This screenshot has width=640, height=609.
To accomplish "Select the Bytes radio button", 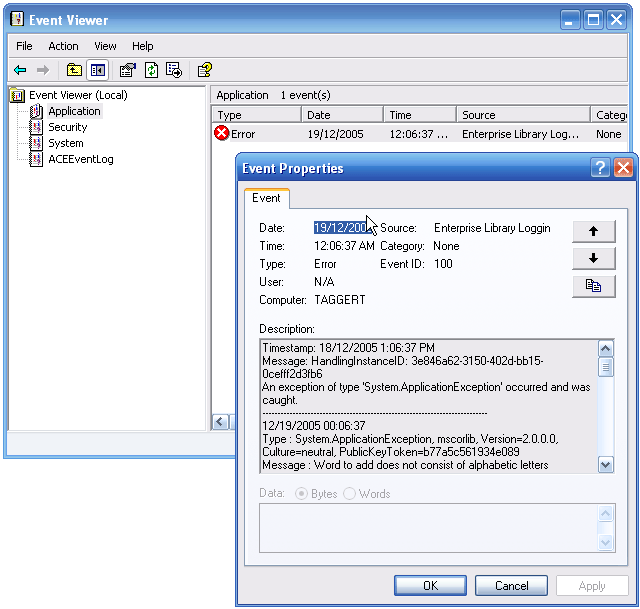I will pos(300,494).
